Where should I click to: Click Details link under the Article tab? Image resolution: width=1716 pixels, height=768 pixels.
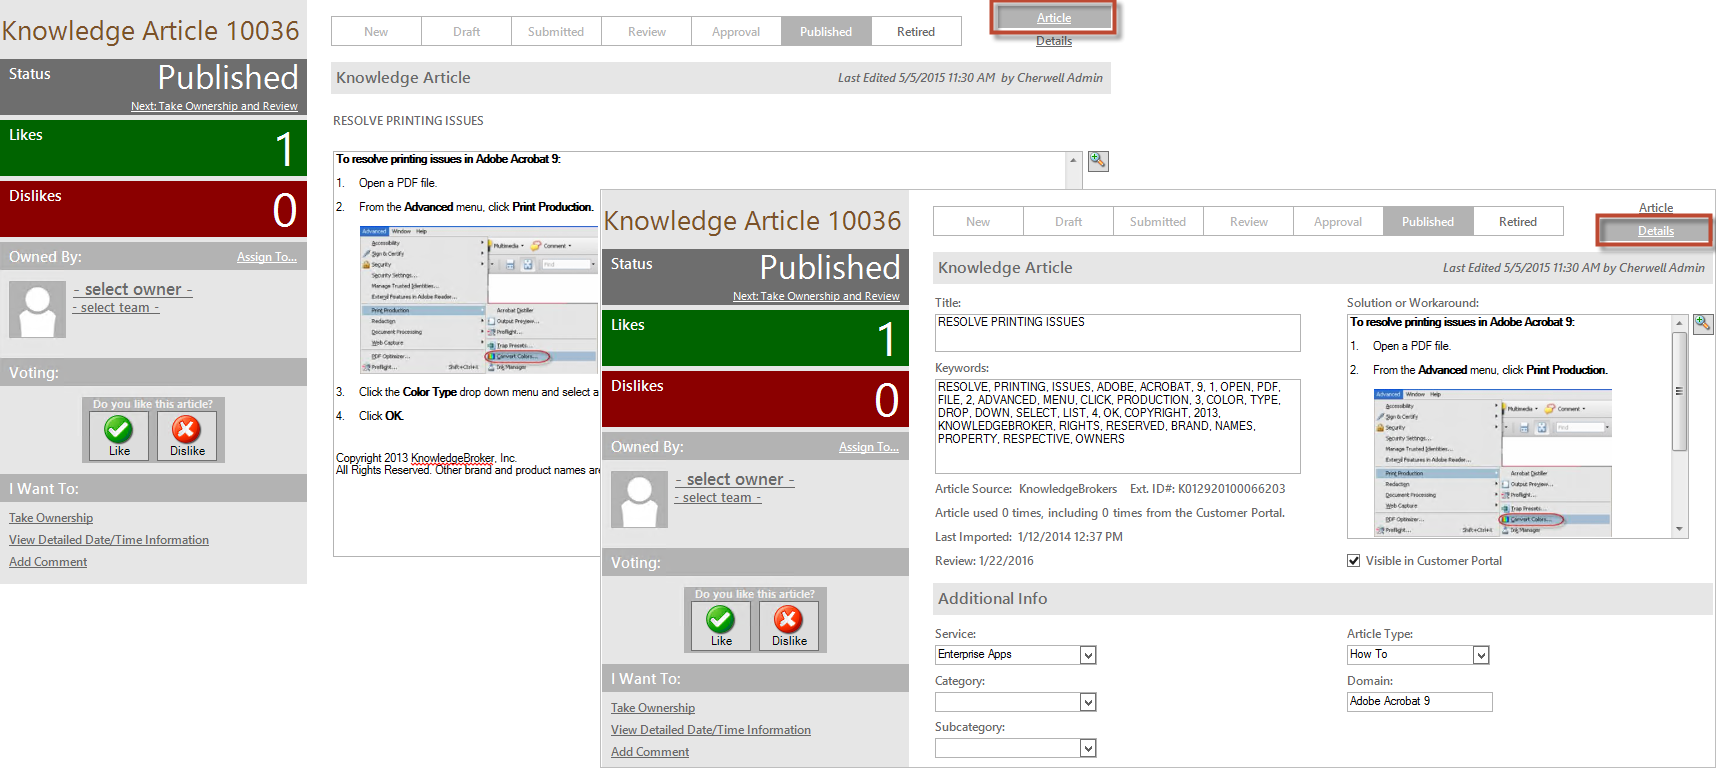coord(1054,41)
